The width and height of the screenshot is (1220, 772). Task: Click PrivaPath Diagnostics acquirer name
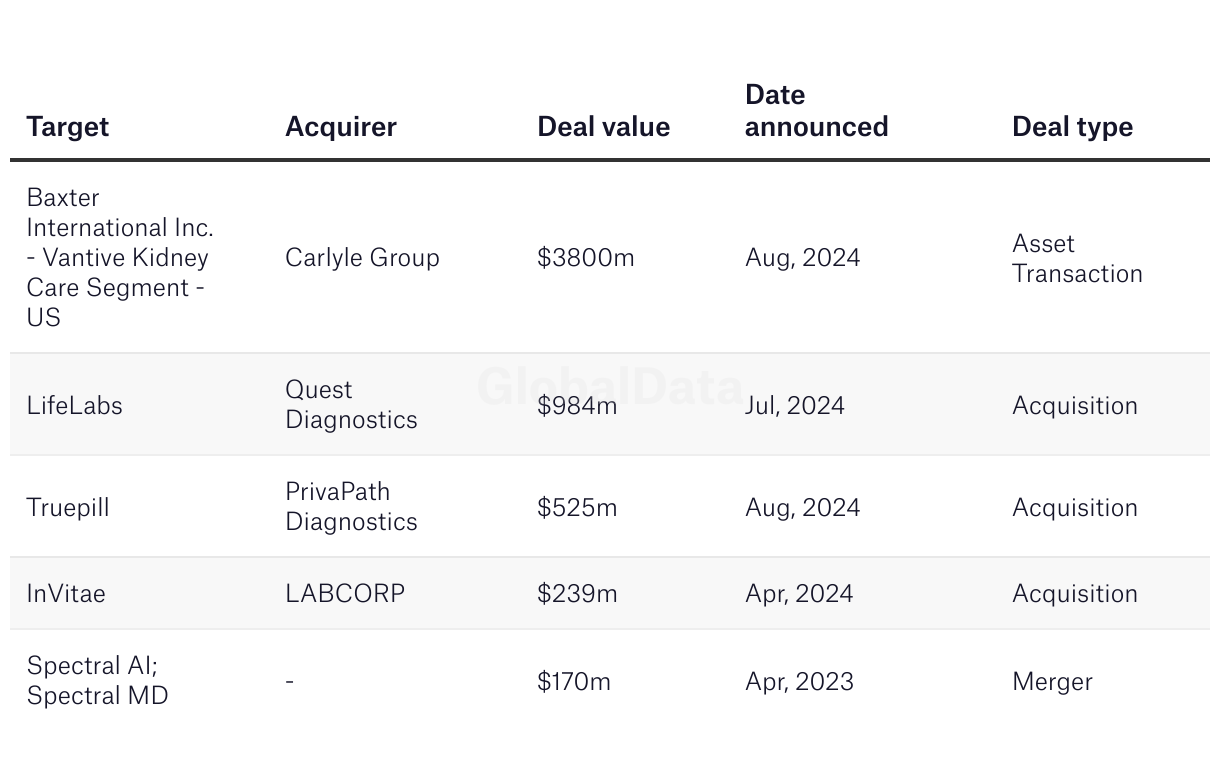pyautogui.click(x=351, y=506)
